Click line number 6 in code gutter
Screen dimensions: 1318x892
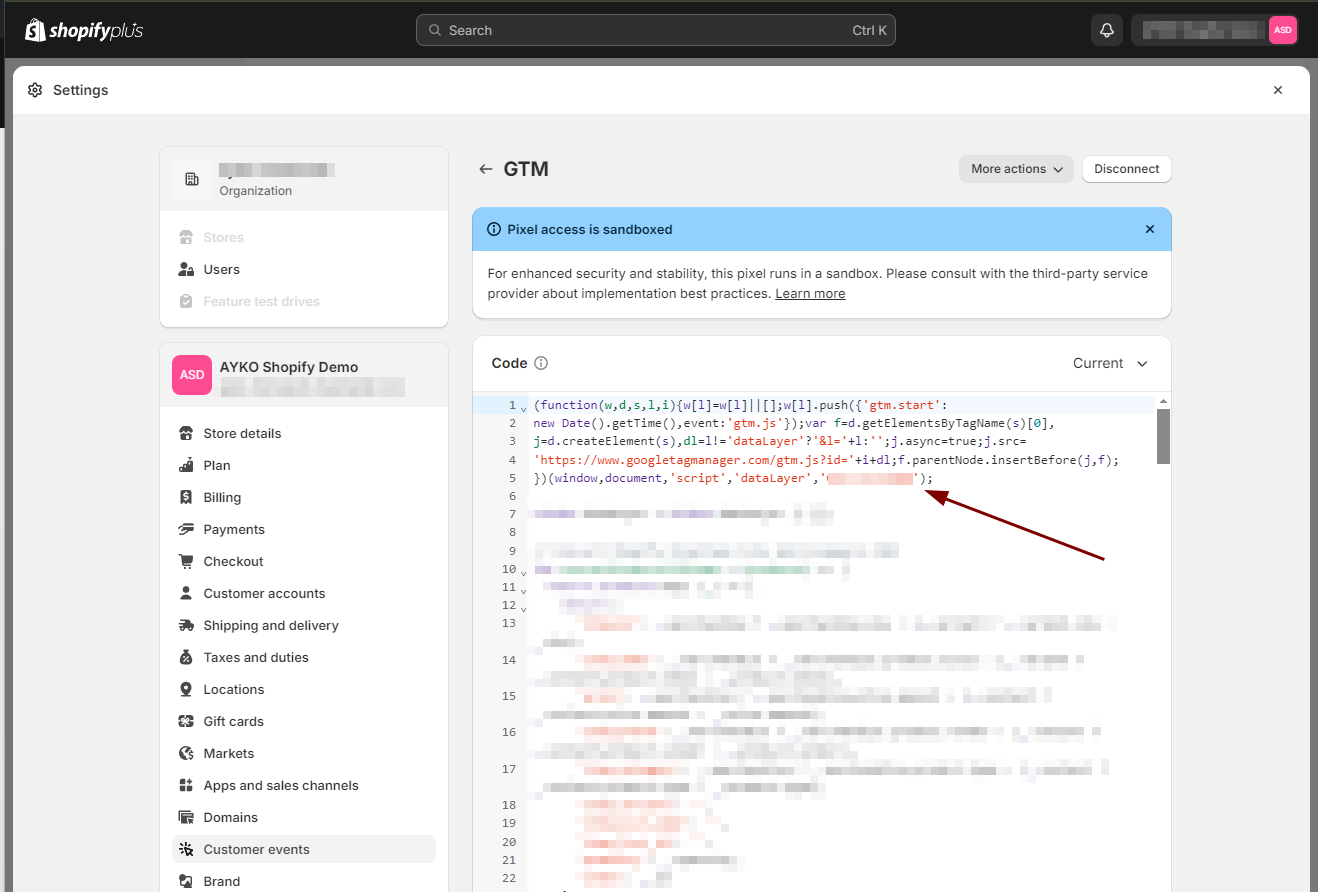[512, 497]
